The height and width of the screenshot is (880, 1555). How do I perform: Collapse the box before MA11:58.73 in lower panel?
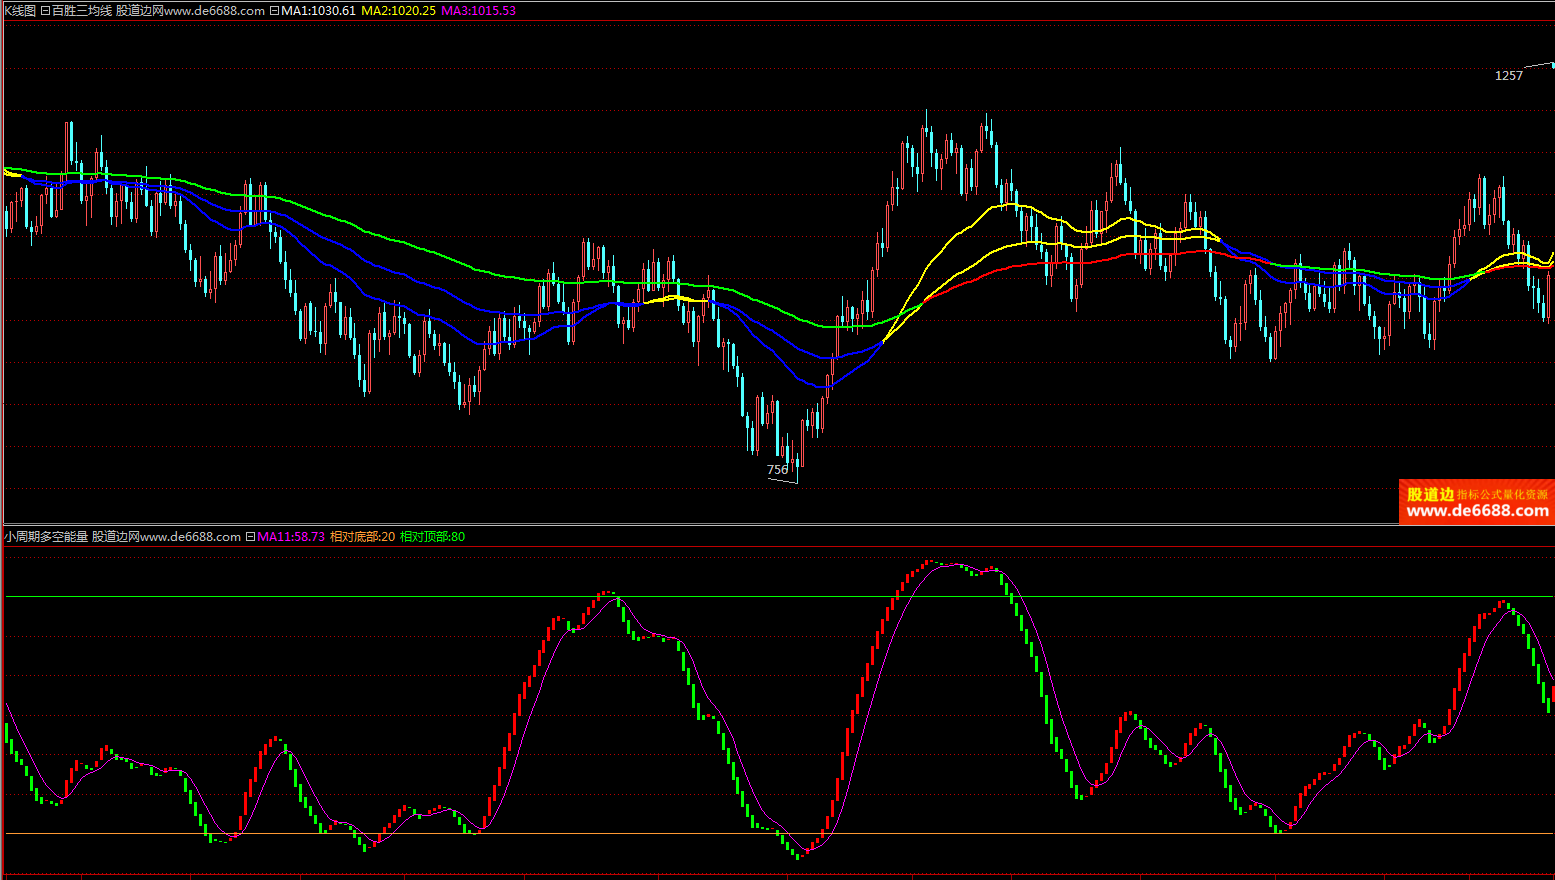(x=250, y=537)
